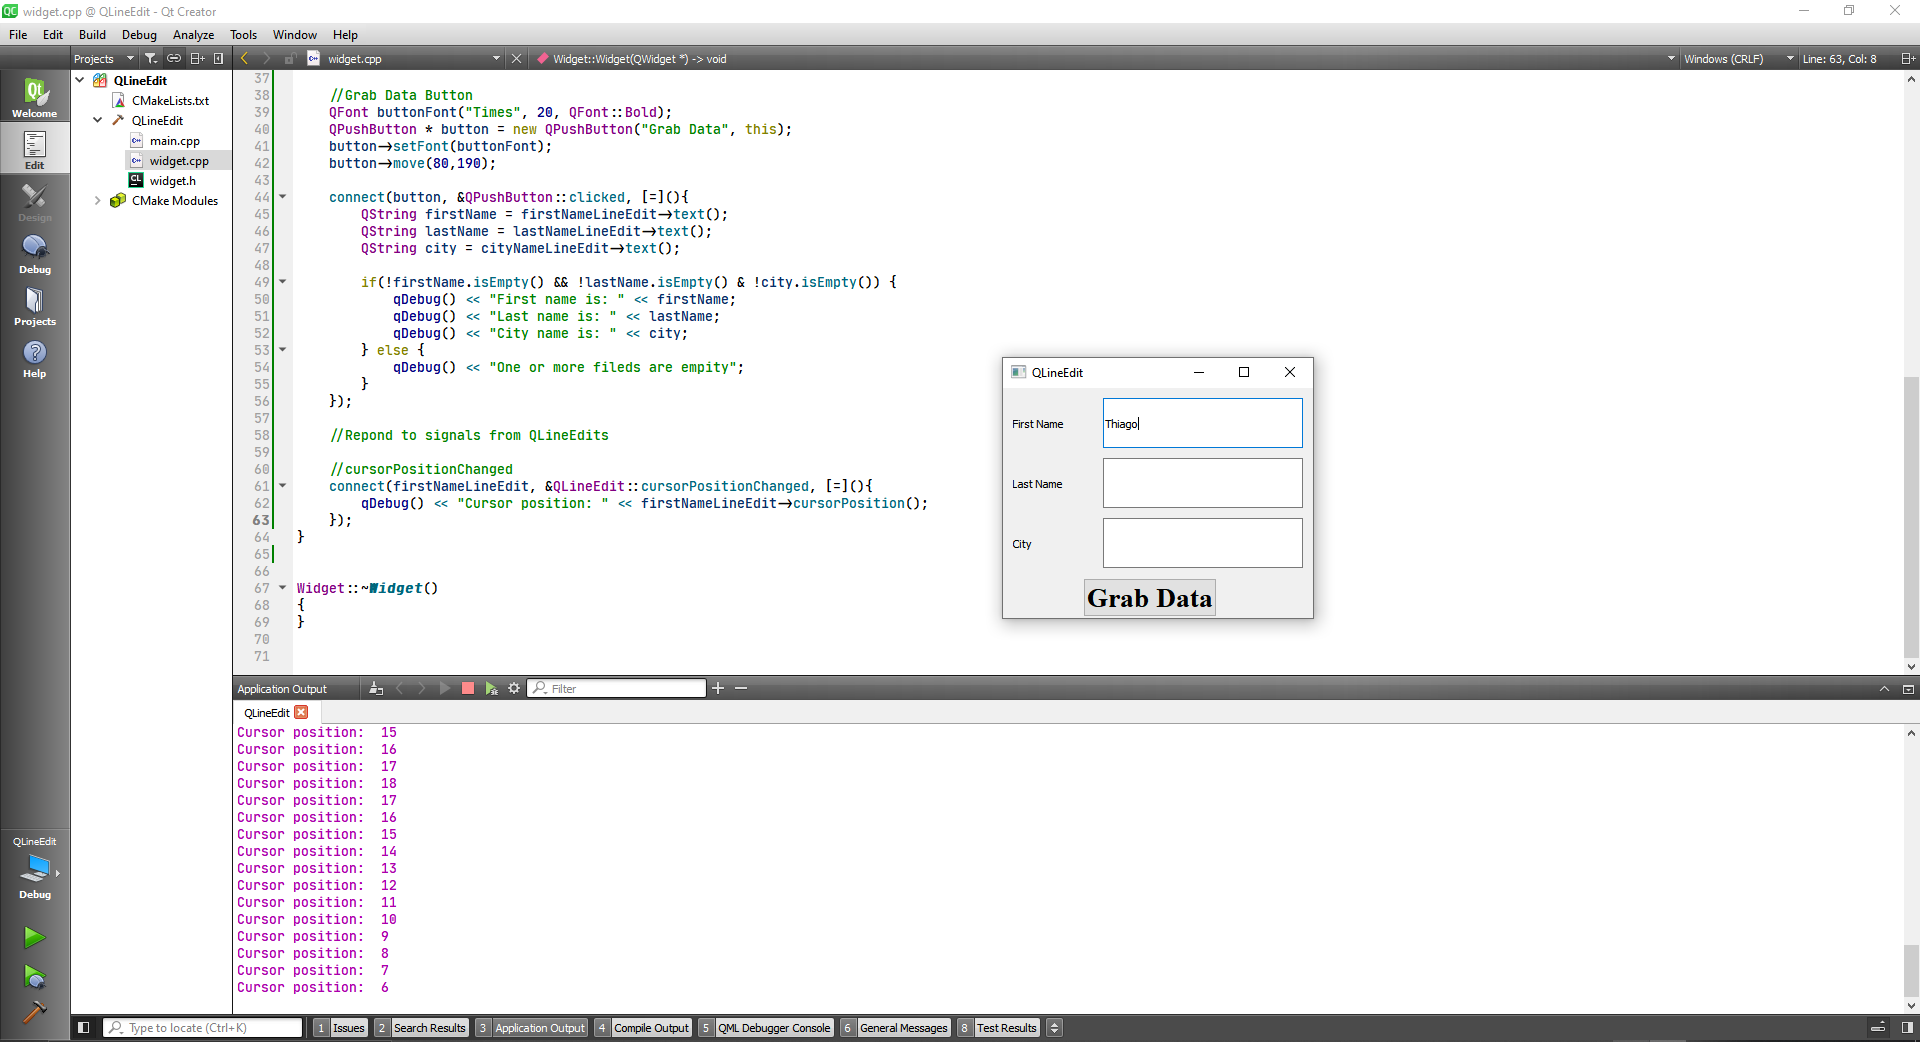
Task: Toggle synchronize with editor link icon
Action: [x=174, y=58]
